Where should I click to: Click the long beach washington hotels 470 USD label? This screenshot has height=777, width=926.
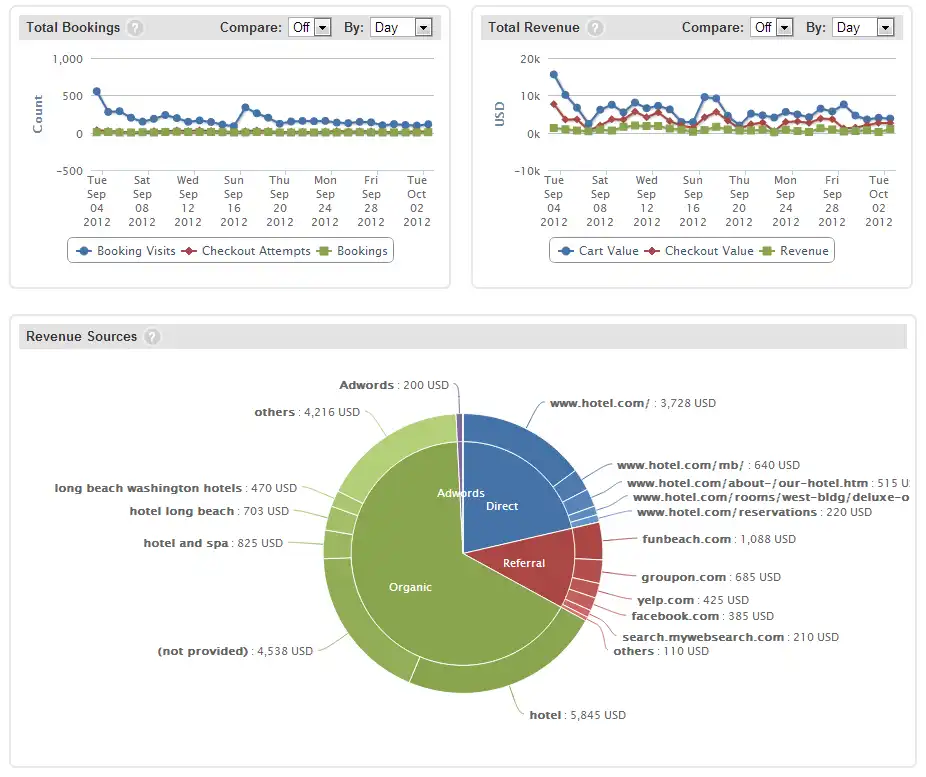(175, 488)
